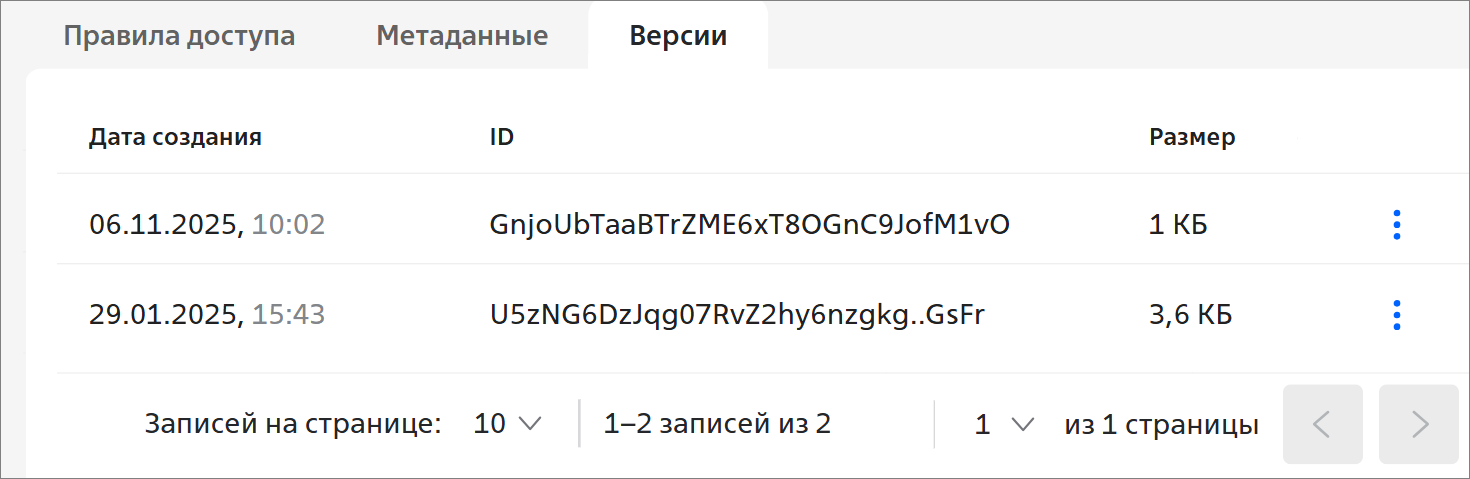Click the ID column header
This screenshot has height=479, width=1470.
tap(502, 137)
